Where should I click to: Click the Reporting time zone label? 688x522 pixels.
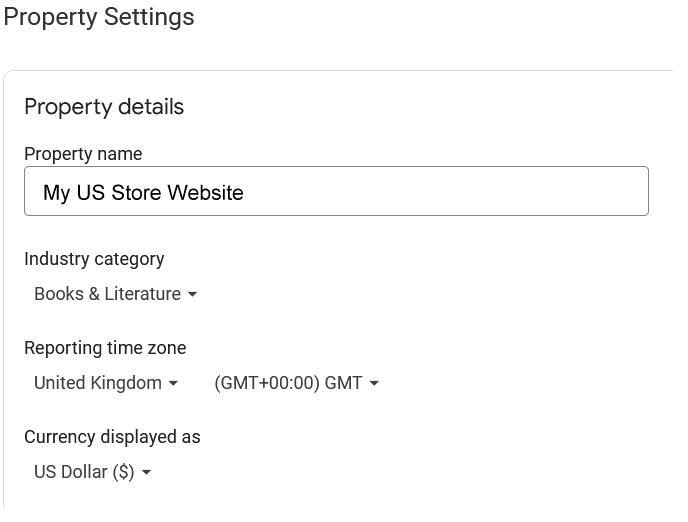click(x=105, y=348)
